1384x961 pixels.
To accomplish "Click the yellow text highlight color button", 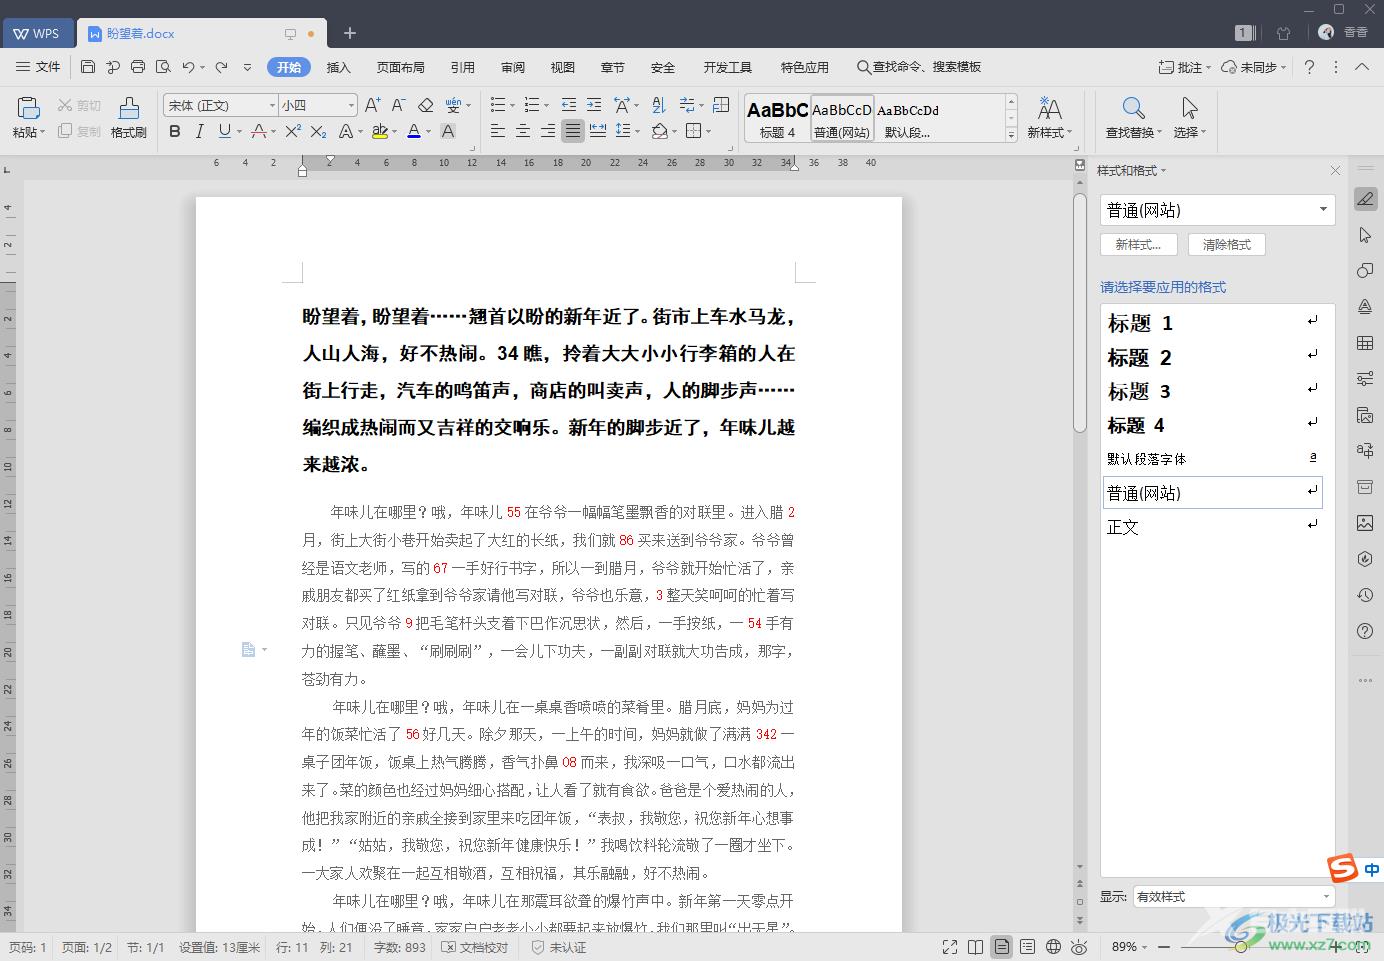I will click(379, 131).
